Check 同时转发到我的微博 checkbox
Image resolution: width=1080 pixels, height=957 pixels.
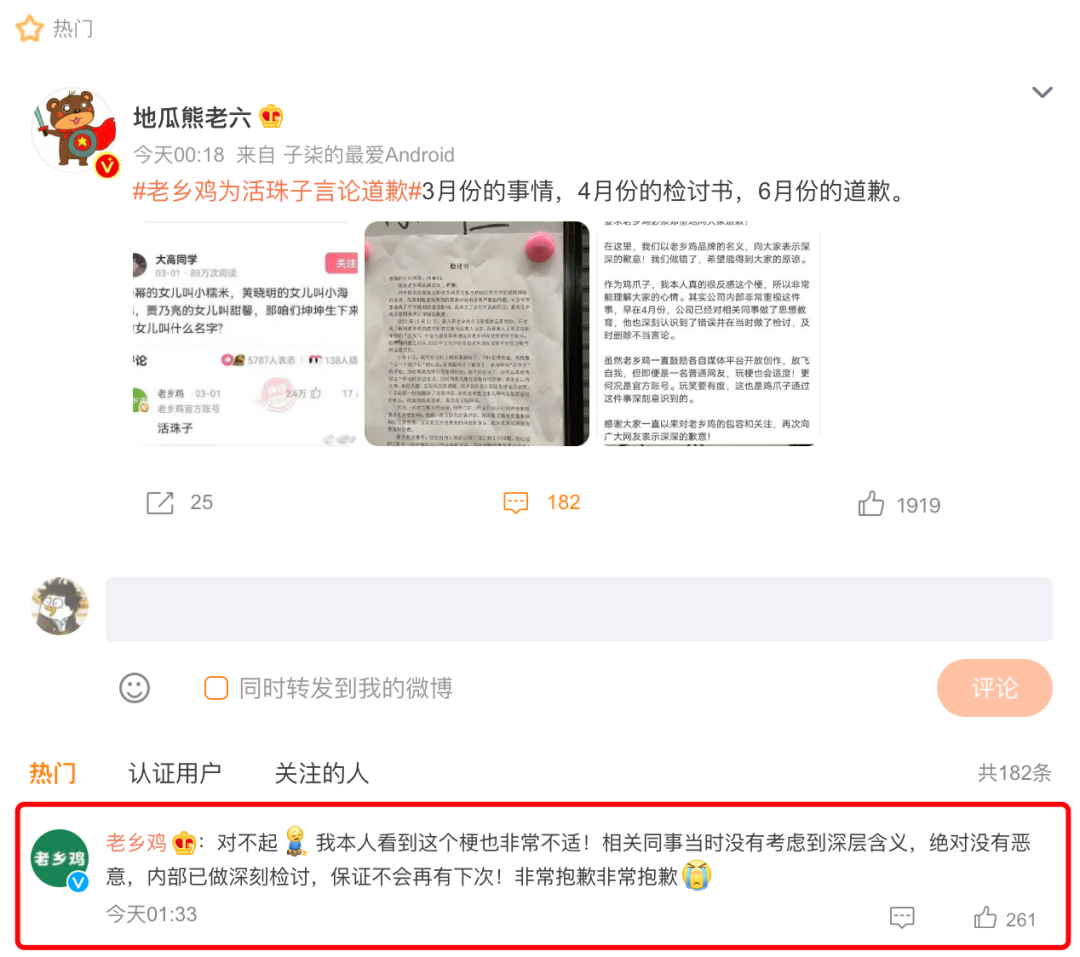click(x=216, y=688)
